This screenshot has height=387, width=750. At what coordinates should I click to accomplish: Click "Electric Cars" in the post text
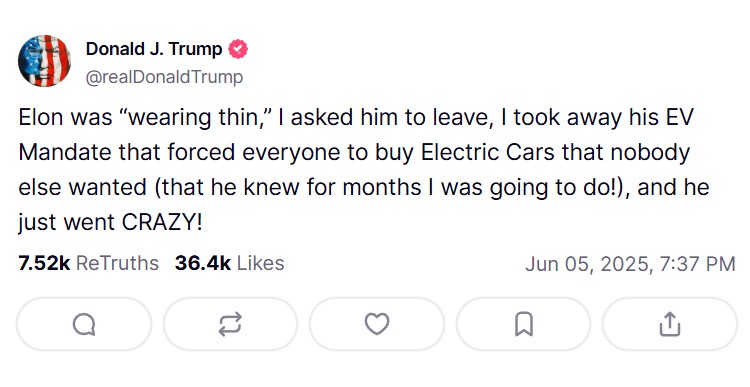click(x=488, y=152)
